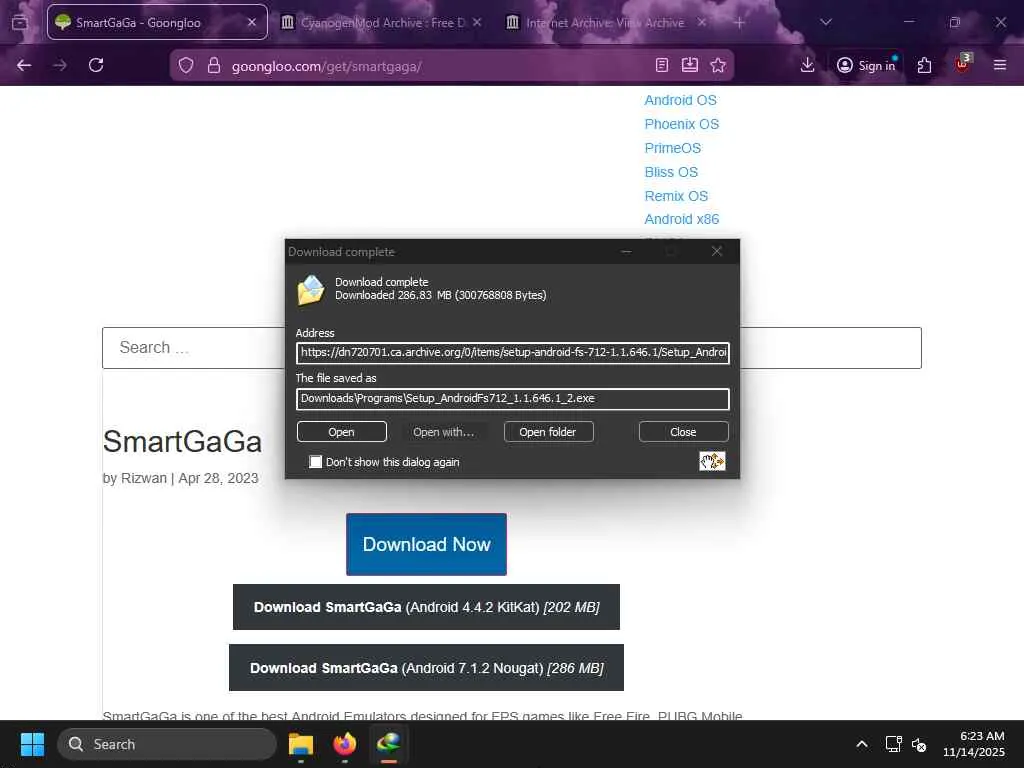This screenshot has height=768, width=1024.
Task: Open Firefox application menu
Action: [x=1000, y=65]
